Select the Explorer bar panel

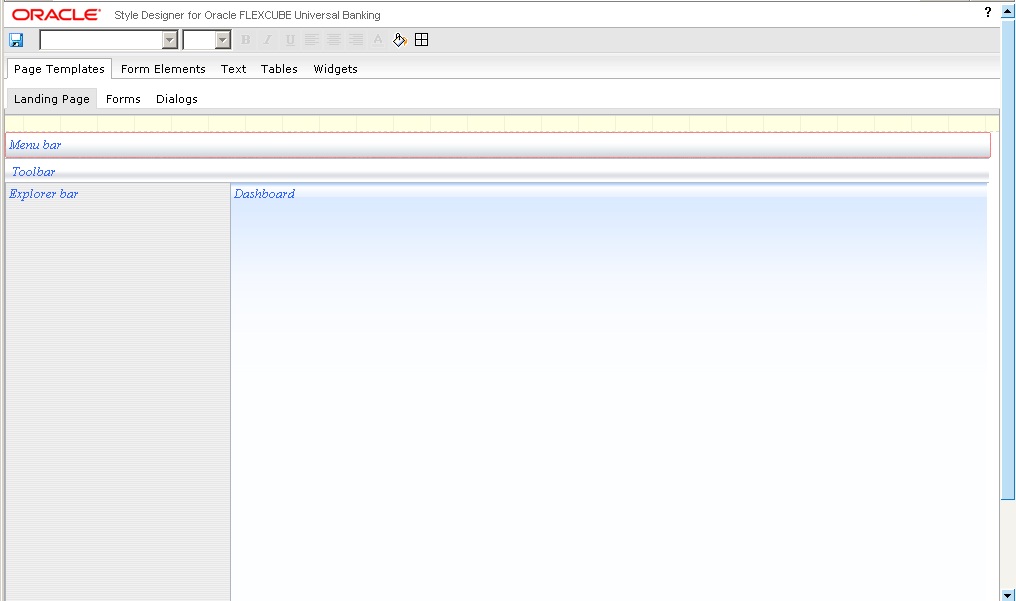pos(118,392)
